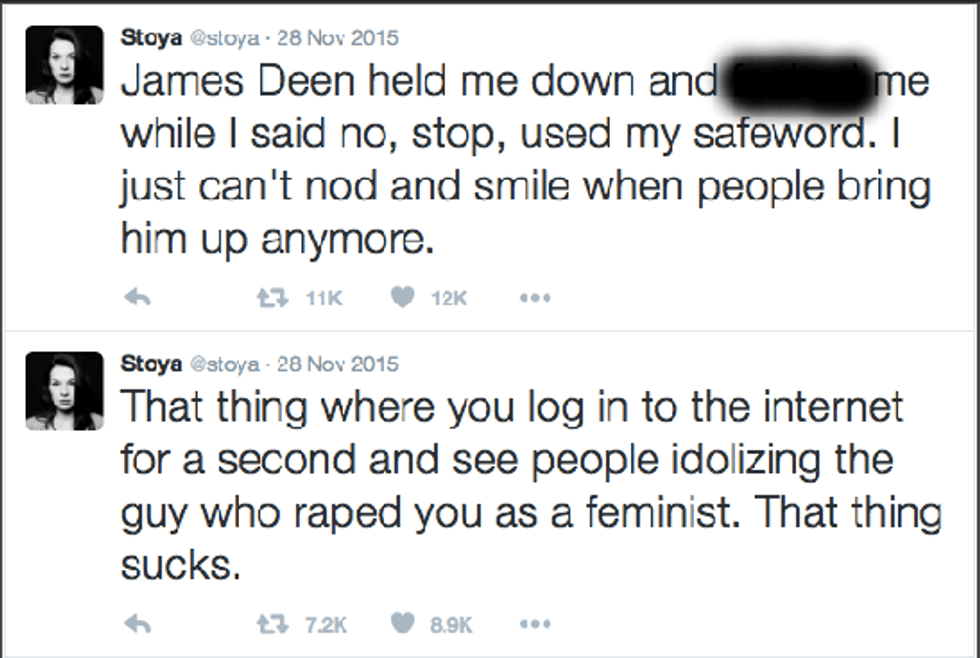Screen dimensions: 980x658
Task: Click Stoya's avatar on the first tweet
Action: (63, 65)
